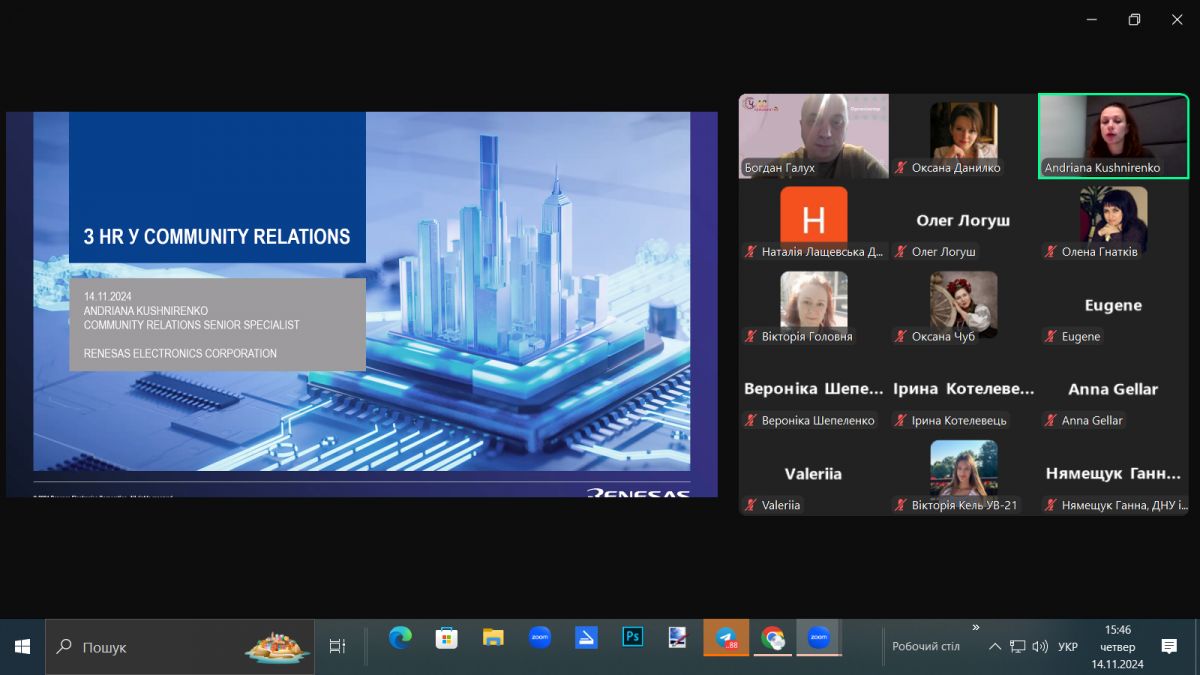Screen dimensions: 1200x675
Task: Expand the Робочий стіл toolbar chevron
Action: click(x=976, y=628)
